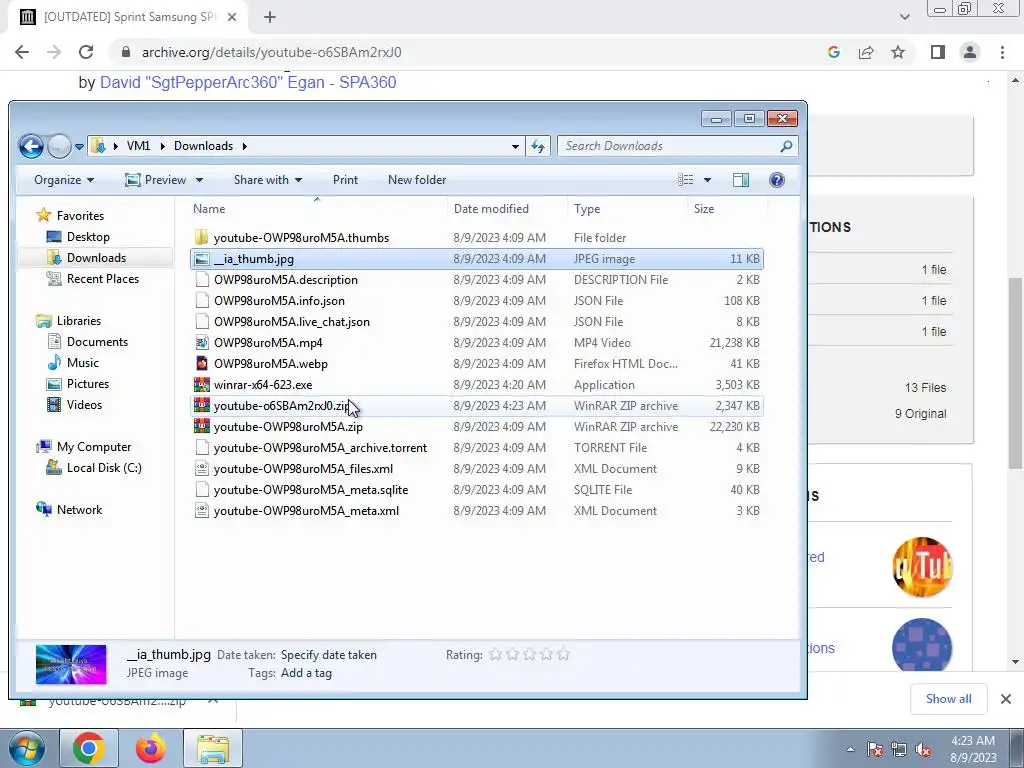Sort by the Type column header
Screen dimensions: 1024x768
pos(587,209)
